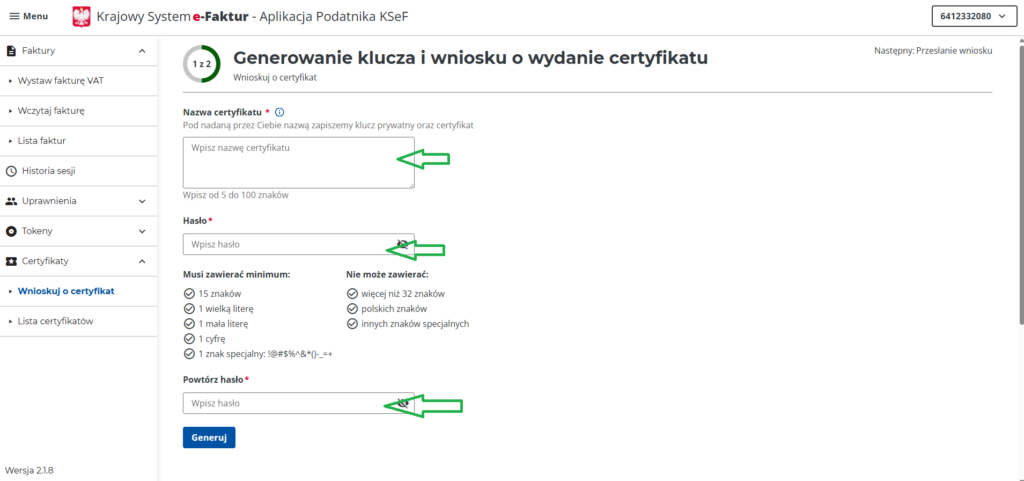Click the Uprawnienia people icon
This screenshot has width=1024, height=481.
(12, 201)
